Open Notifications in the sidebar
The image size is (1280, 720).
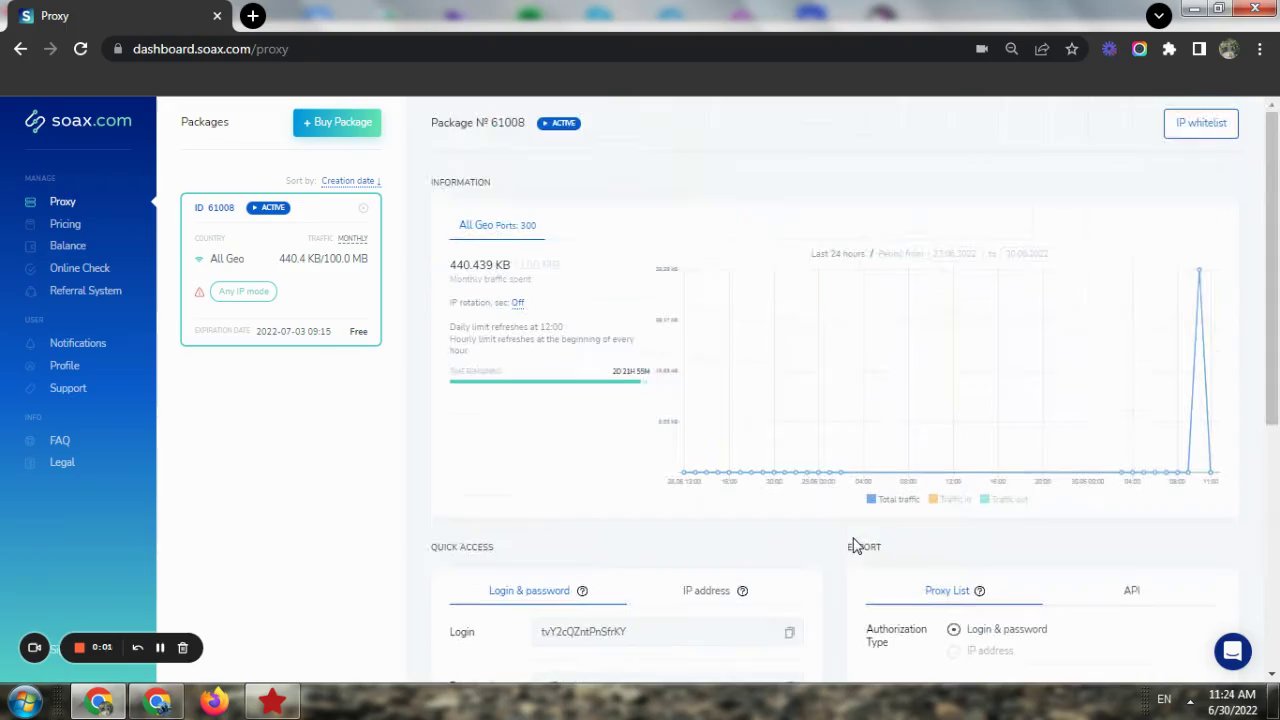tap(78, 343)
